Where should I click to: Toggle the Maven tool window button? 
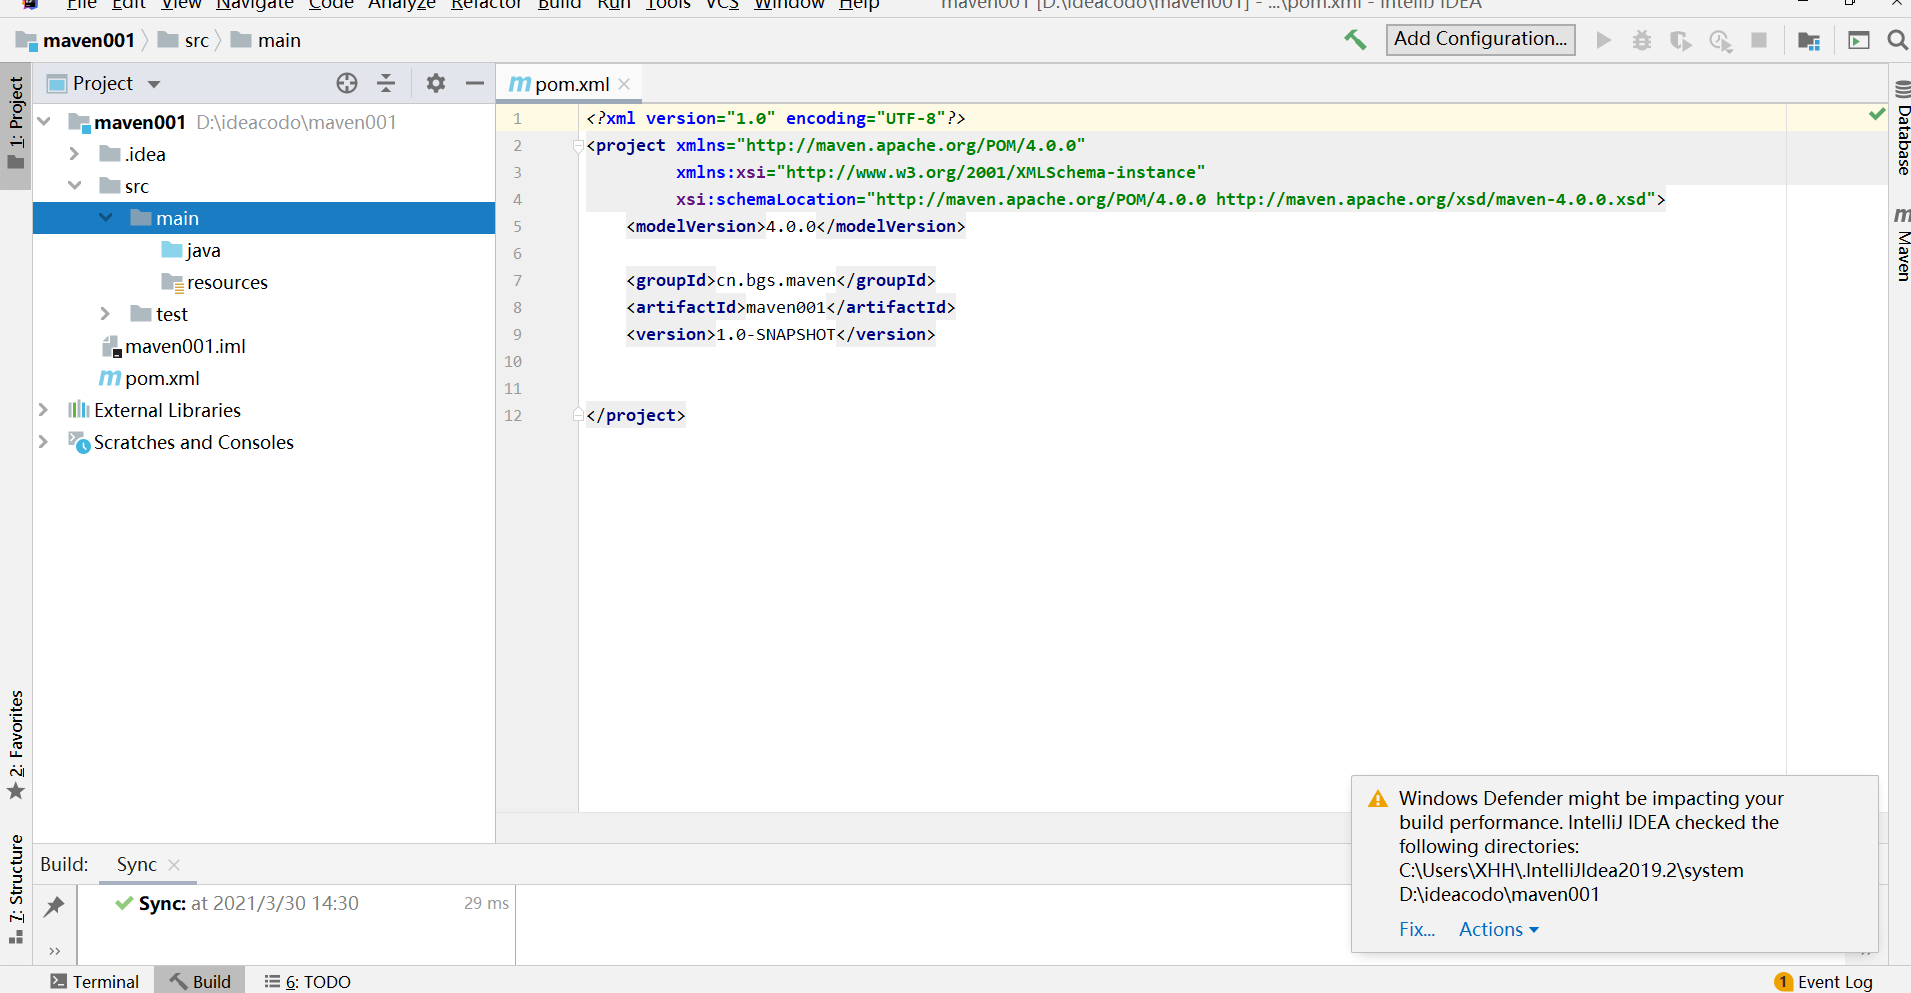tap(1902, 244)
